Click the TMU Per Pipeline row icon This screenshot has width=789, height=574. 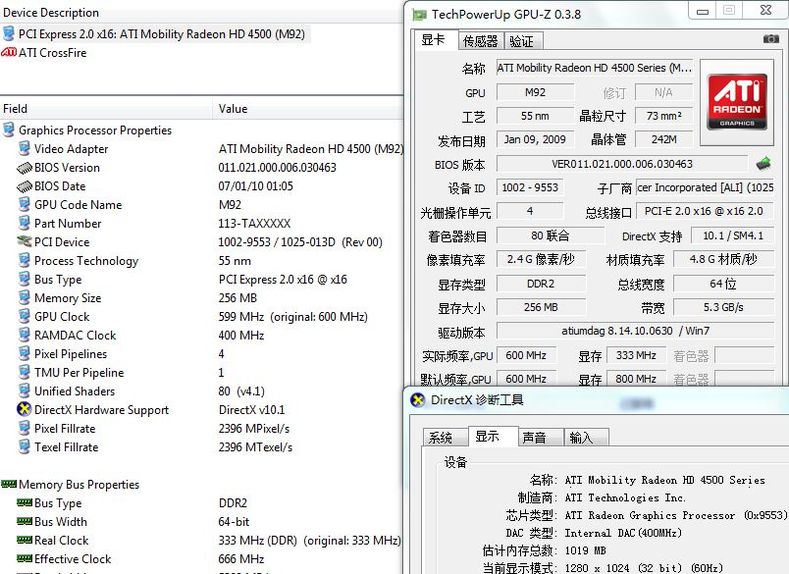pos(24,372)
